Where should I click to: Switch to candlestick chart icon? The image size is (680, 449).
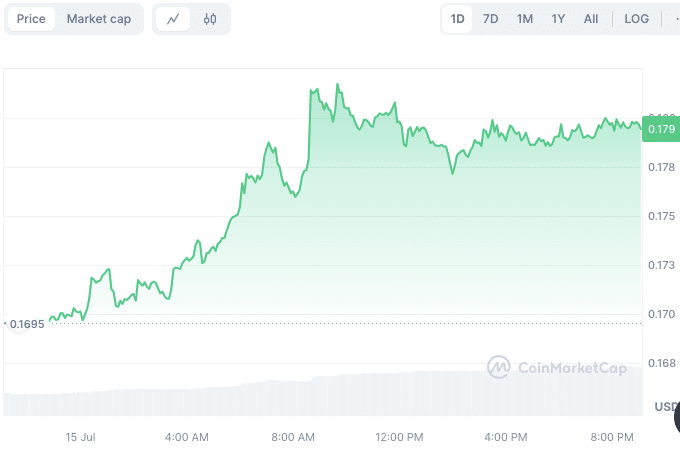click(x=210, y=19)
